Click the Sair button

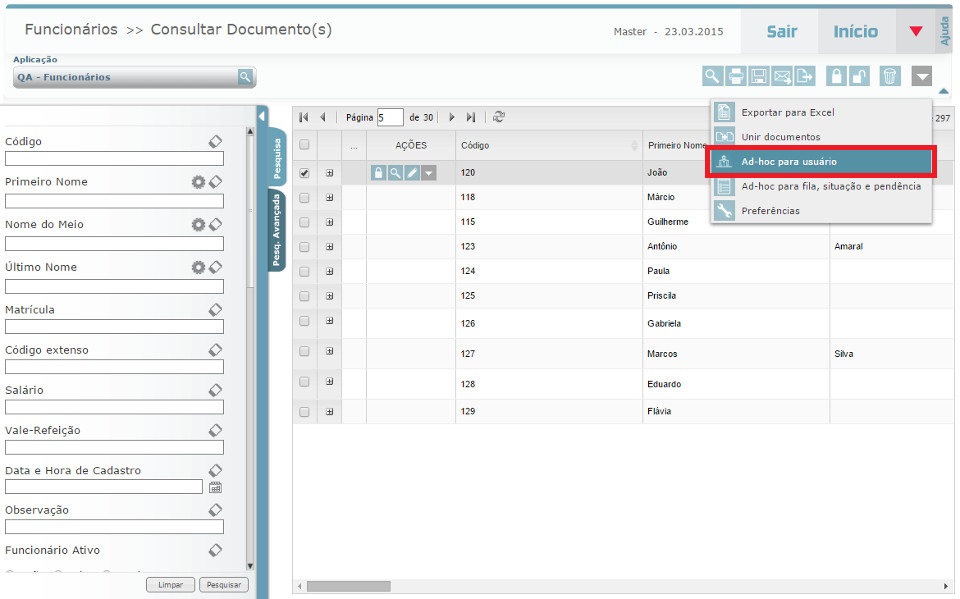click(x=781, y=32)
